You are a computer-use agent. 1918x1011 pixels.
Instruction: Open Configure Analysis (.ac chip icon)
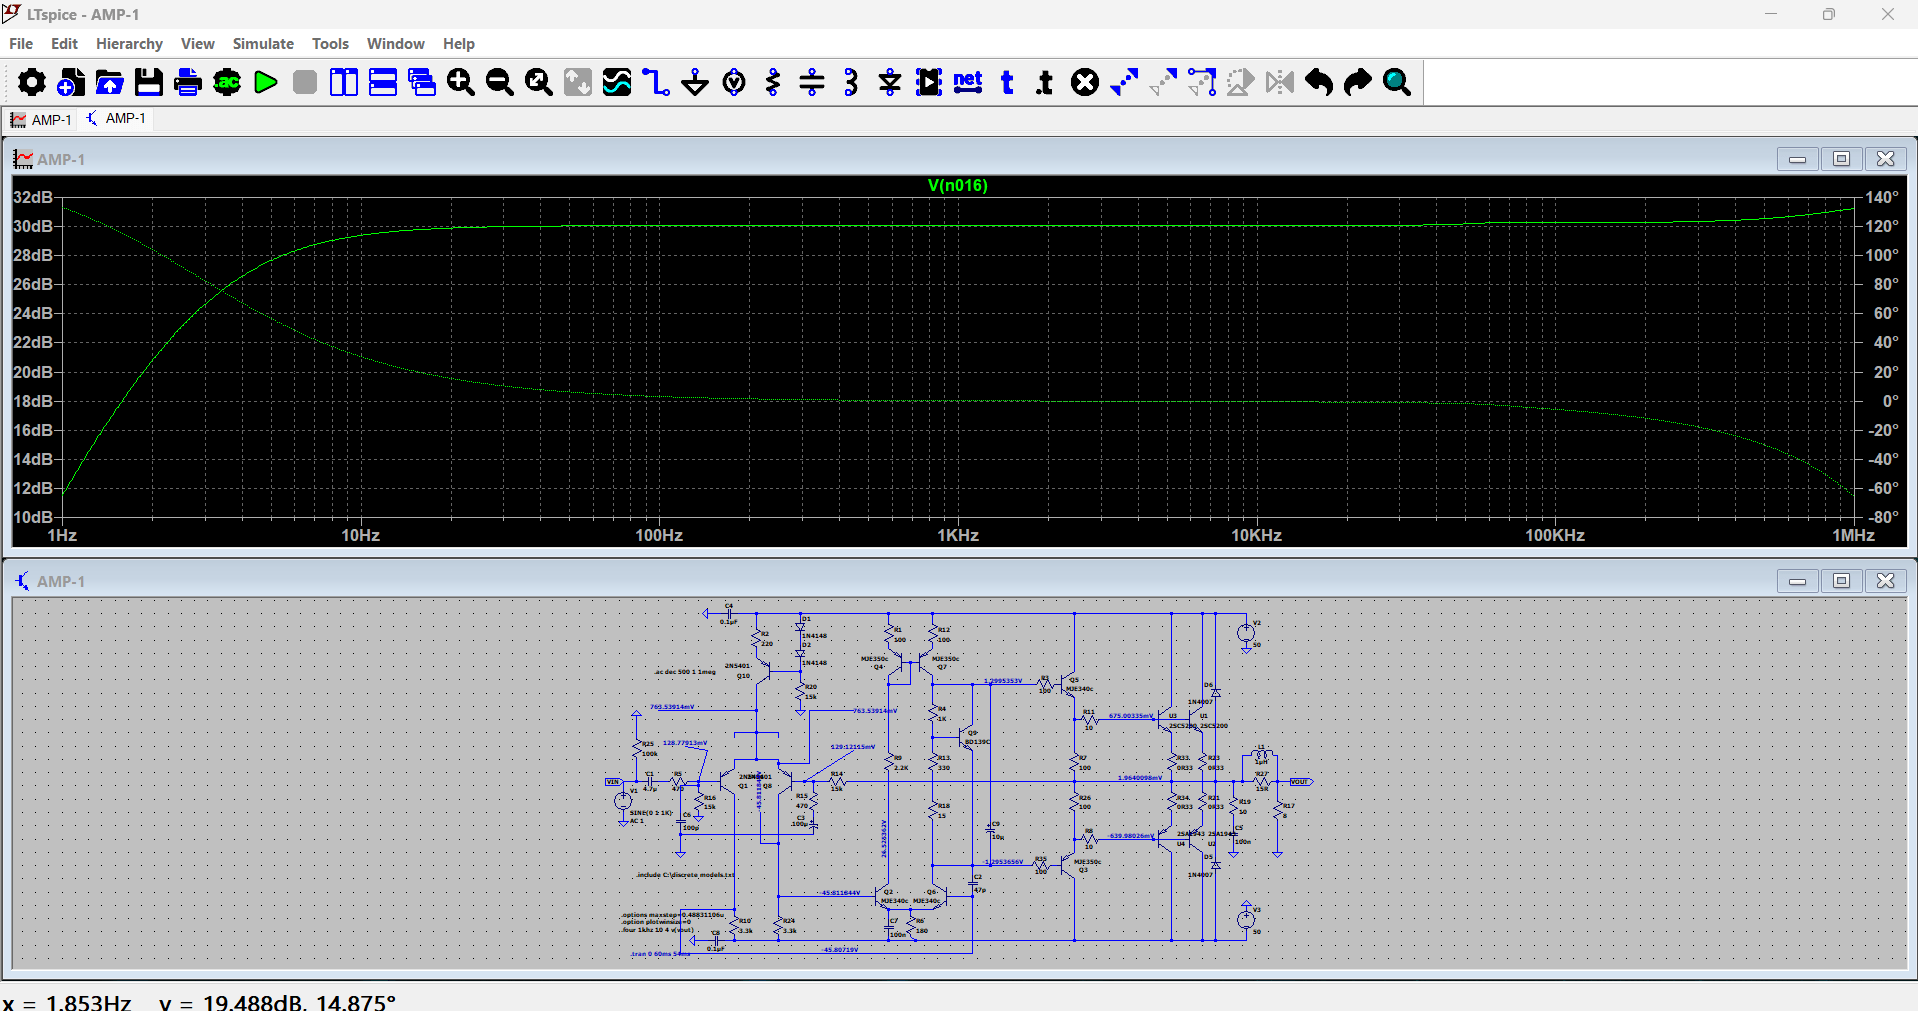(227, 82)
